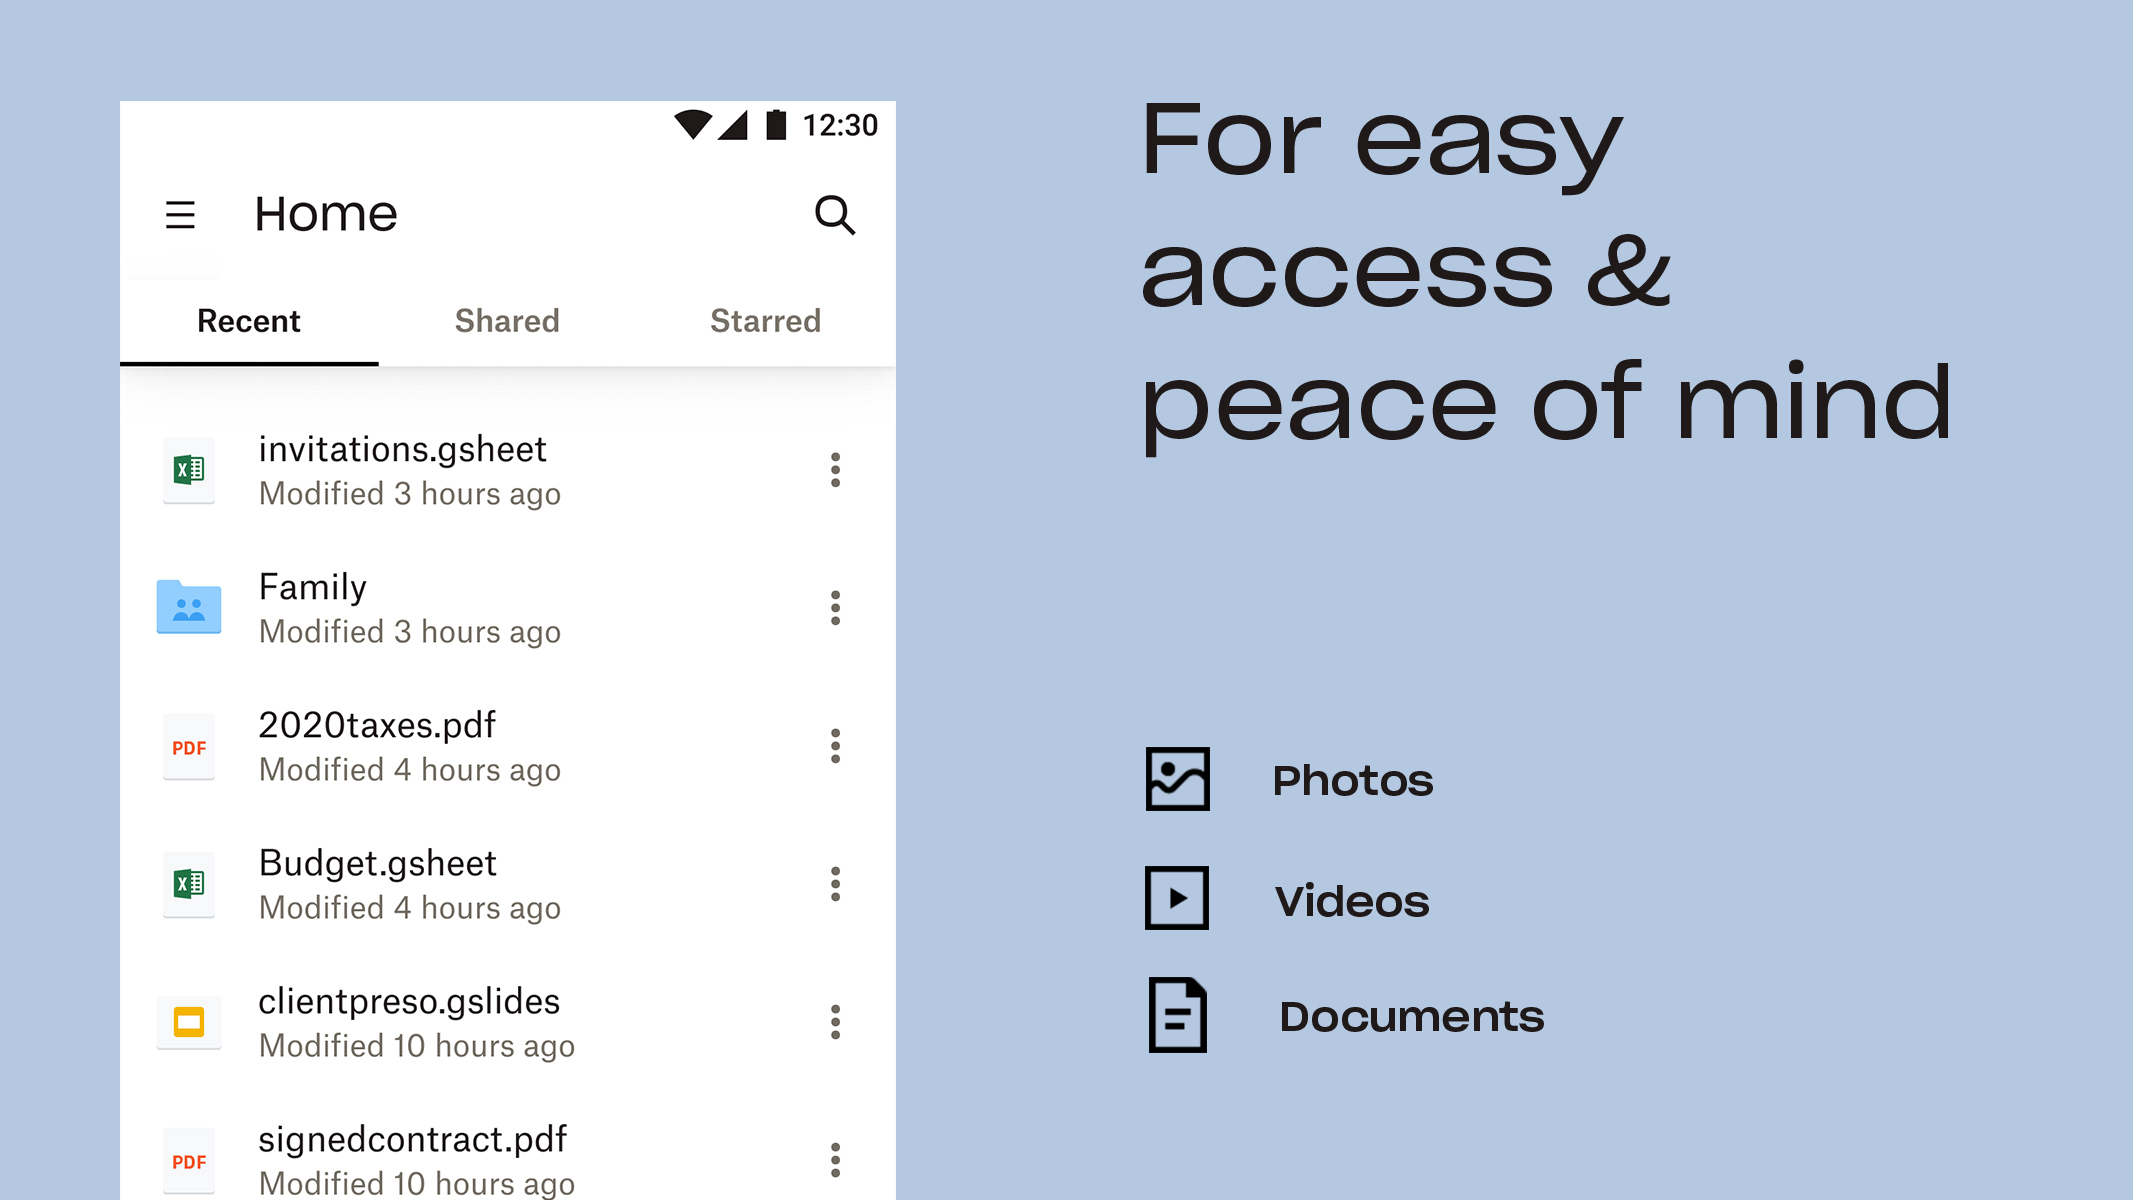Switch to the Shared tab

click(507, 321)
